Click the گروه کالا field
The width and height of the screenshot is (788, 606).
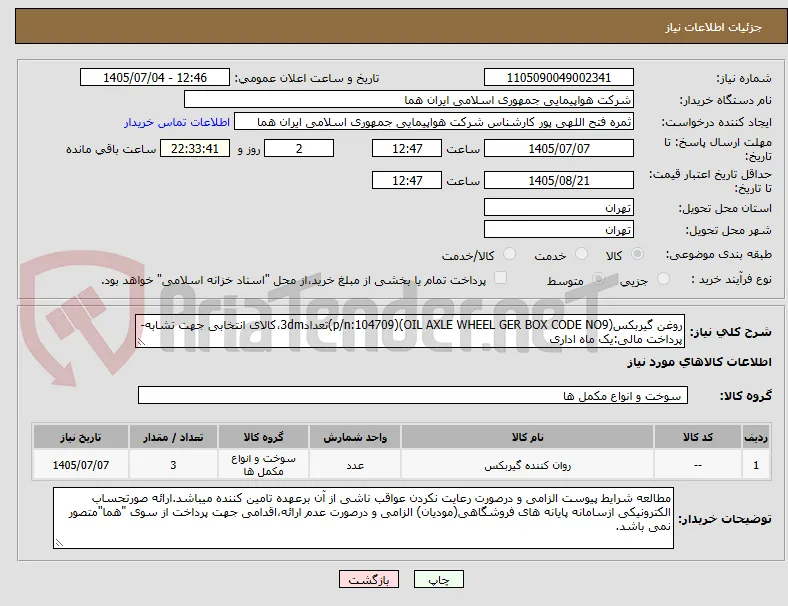coord(413,395)
